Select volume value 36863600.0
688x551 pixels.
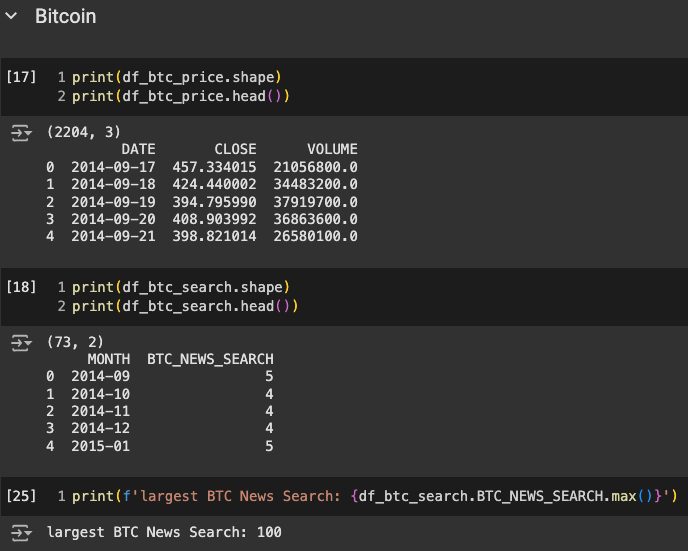pyautogui.click(x=315, y=219)
